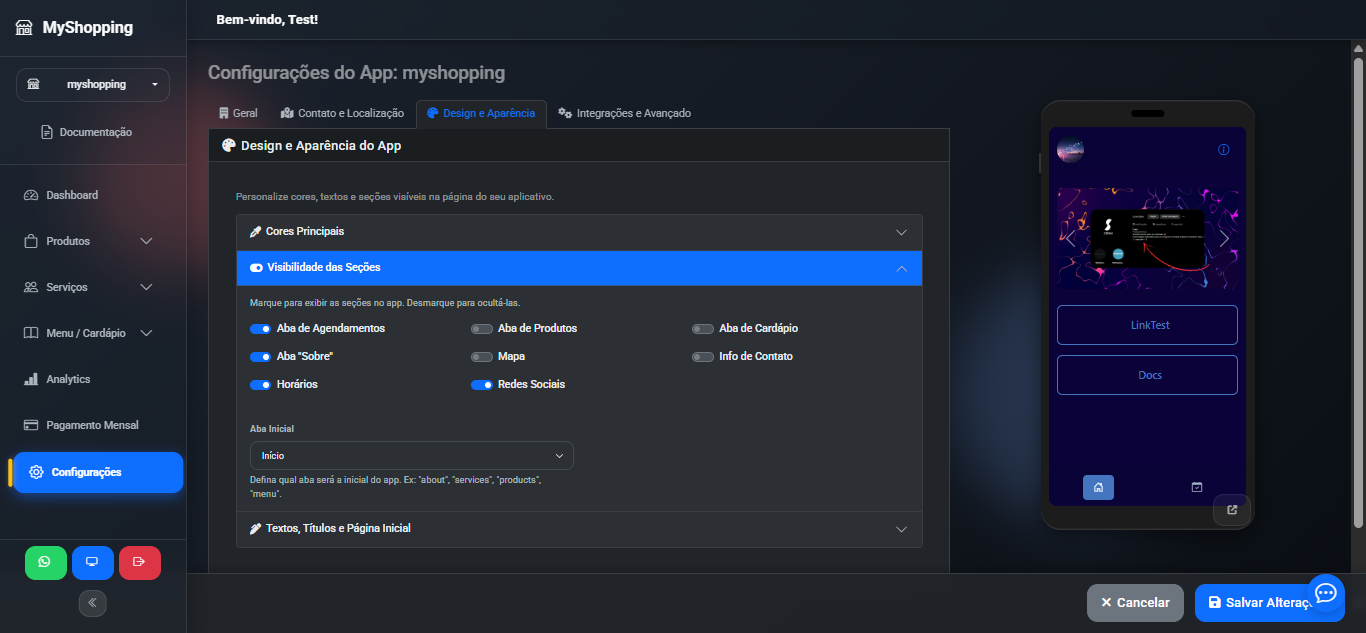Go to Dashboard in sidebar
Viewport: 1366px width, 633px height.
point(93,195)
